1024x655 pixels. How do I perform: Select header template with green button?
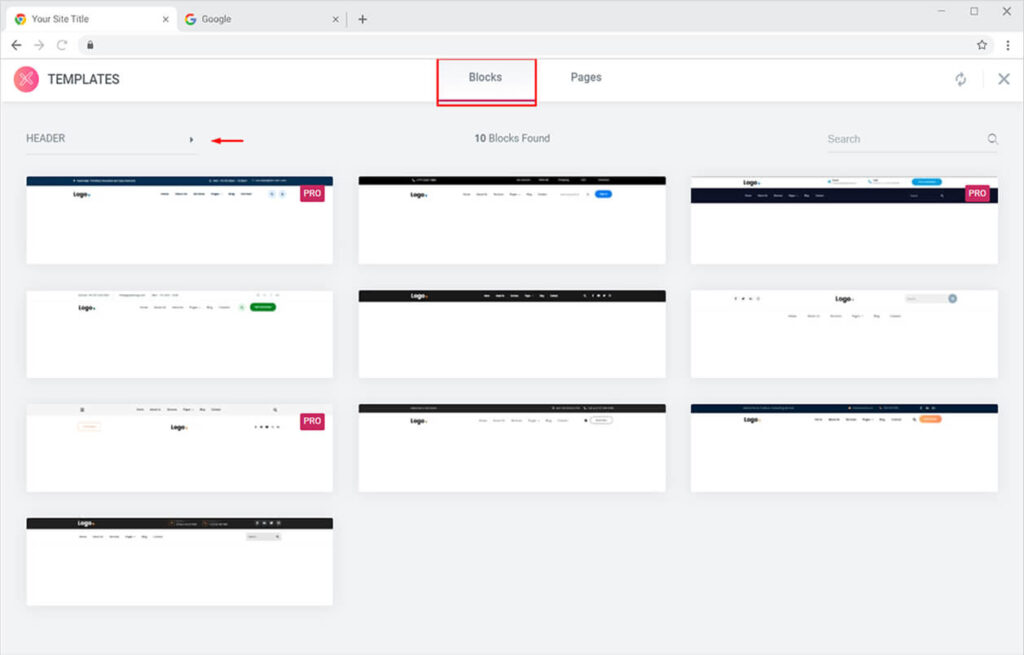pyautogui.click(x=179, y=334)
